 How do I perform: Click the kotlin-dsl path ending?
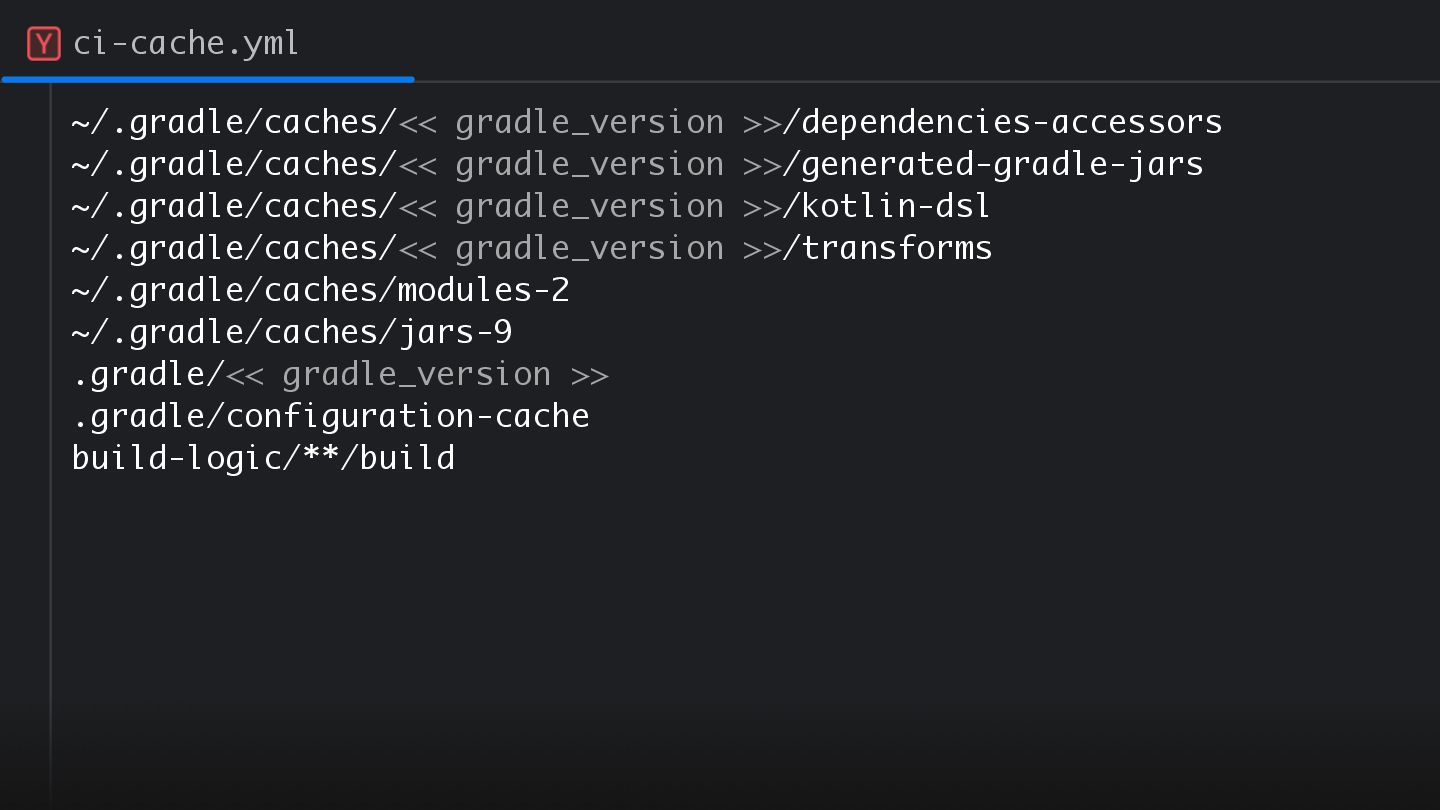pos(896,206)
